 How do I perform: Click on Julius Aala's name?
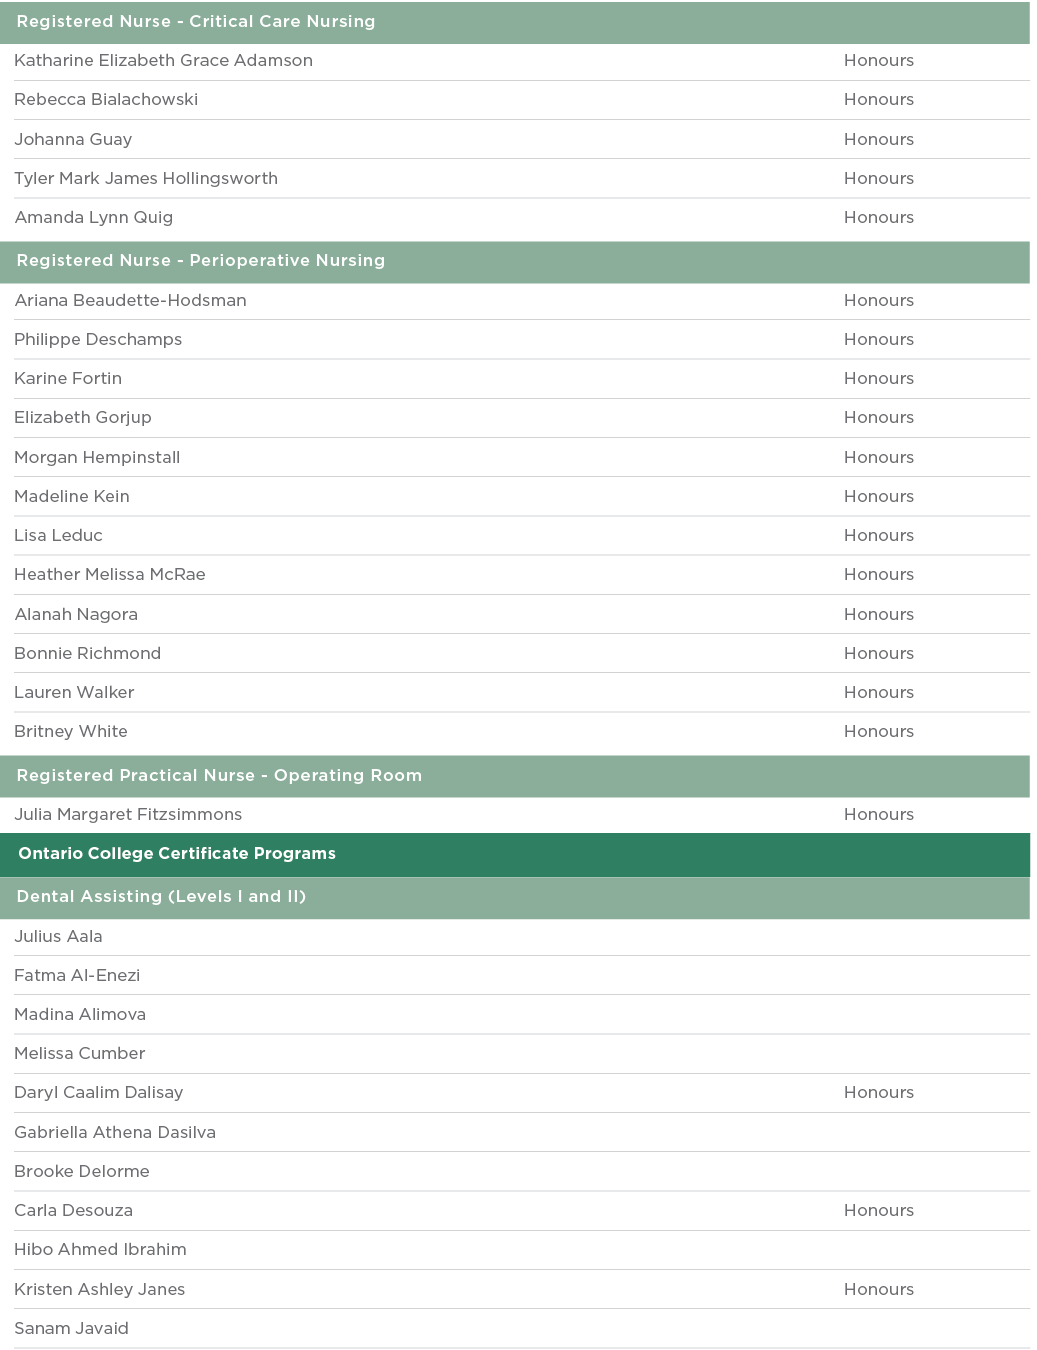[58, 937]
